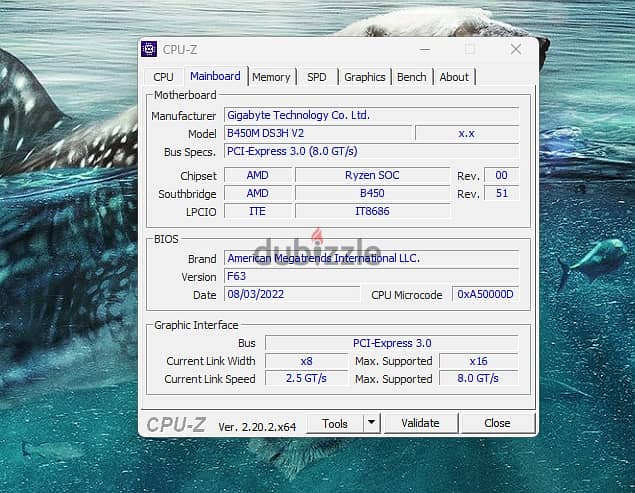Click the CPU-Z logo in bottom bar
The height and width of the screenshot is (493, 635).
pyautogui.click(x=176, y=425)
